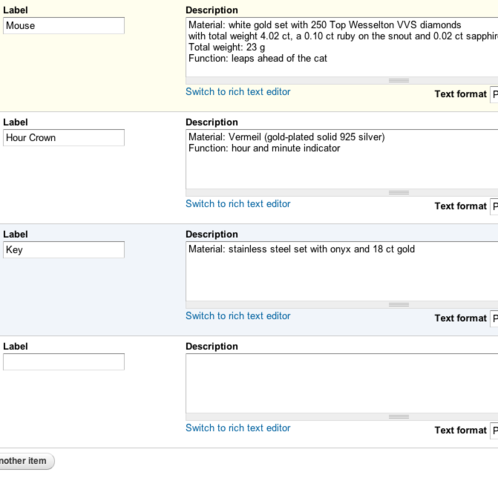
Task: Switch Hour Crown description to rich text editor
Action: [238, 204]
